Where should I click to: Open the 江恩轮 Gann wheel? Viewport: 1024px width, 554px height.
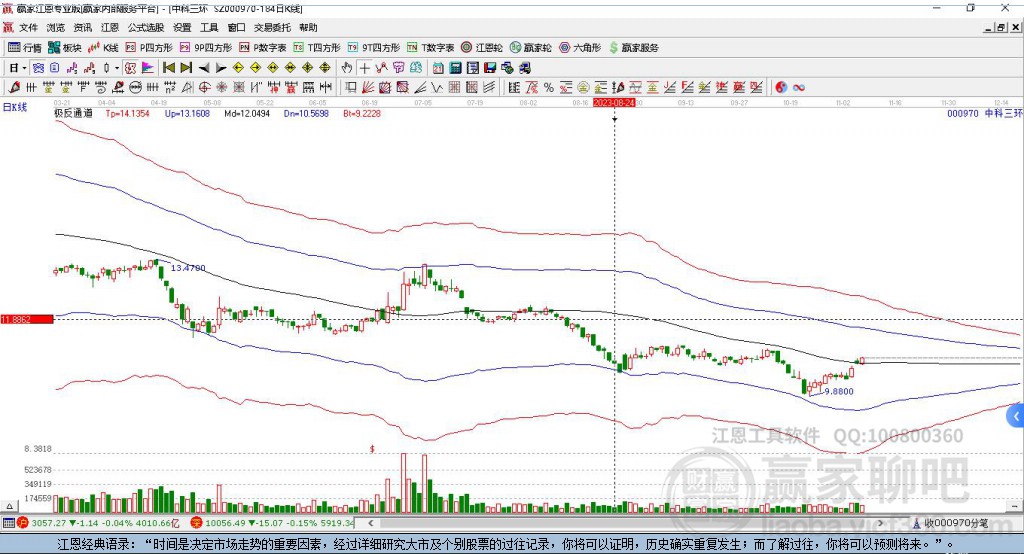click(482, 48)
